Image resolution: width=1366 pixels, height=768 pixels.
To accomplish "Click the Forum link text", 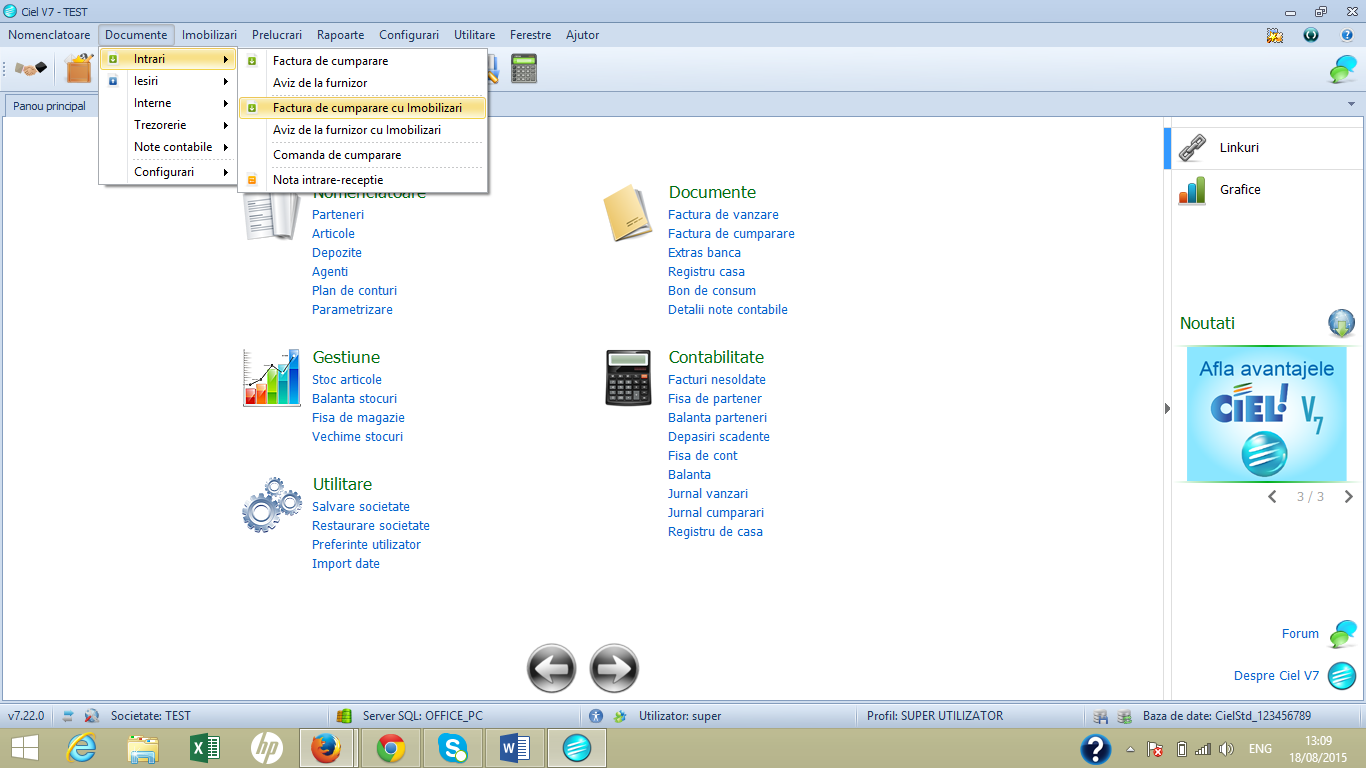I will 1300,634.
